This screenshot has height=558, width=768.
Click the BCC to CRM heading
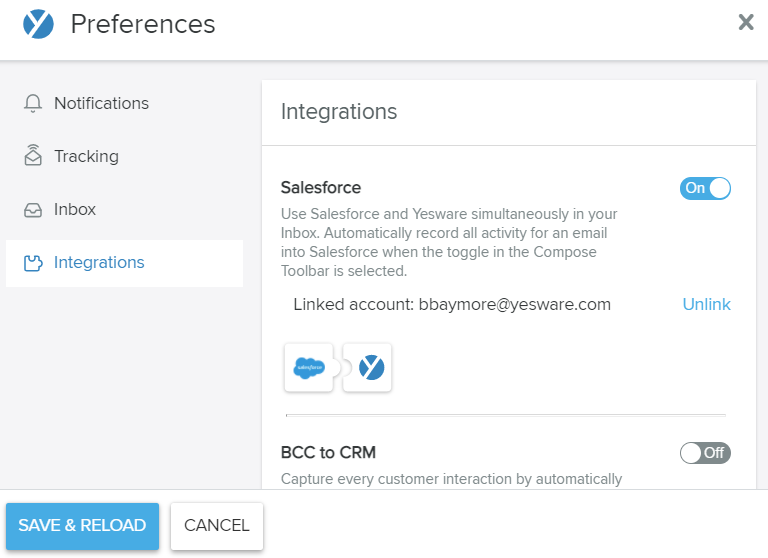click(x=328, y=453)
